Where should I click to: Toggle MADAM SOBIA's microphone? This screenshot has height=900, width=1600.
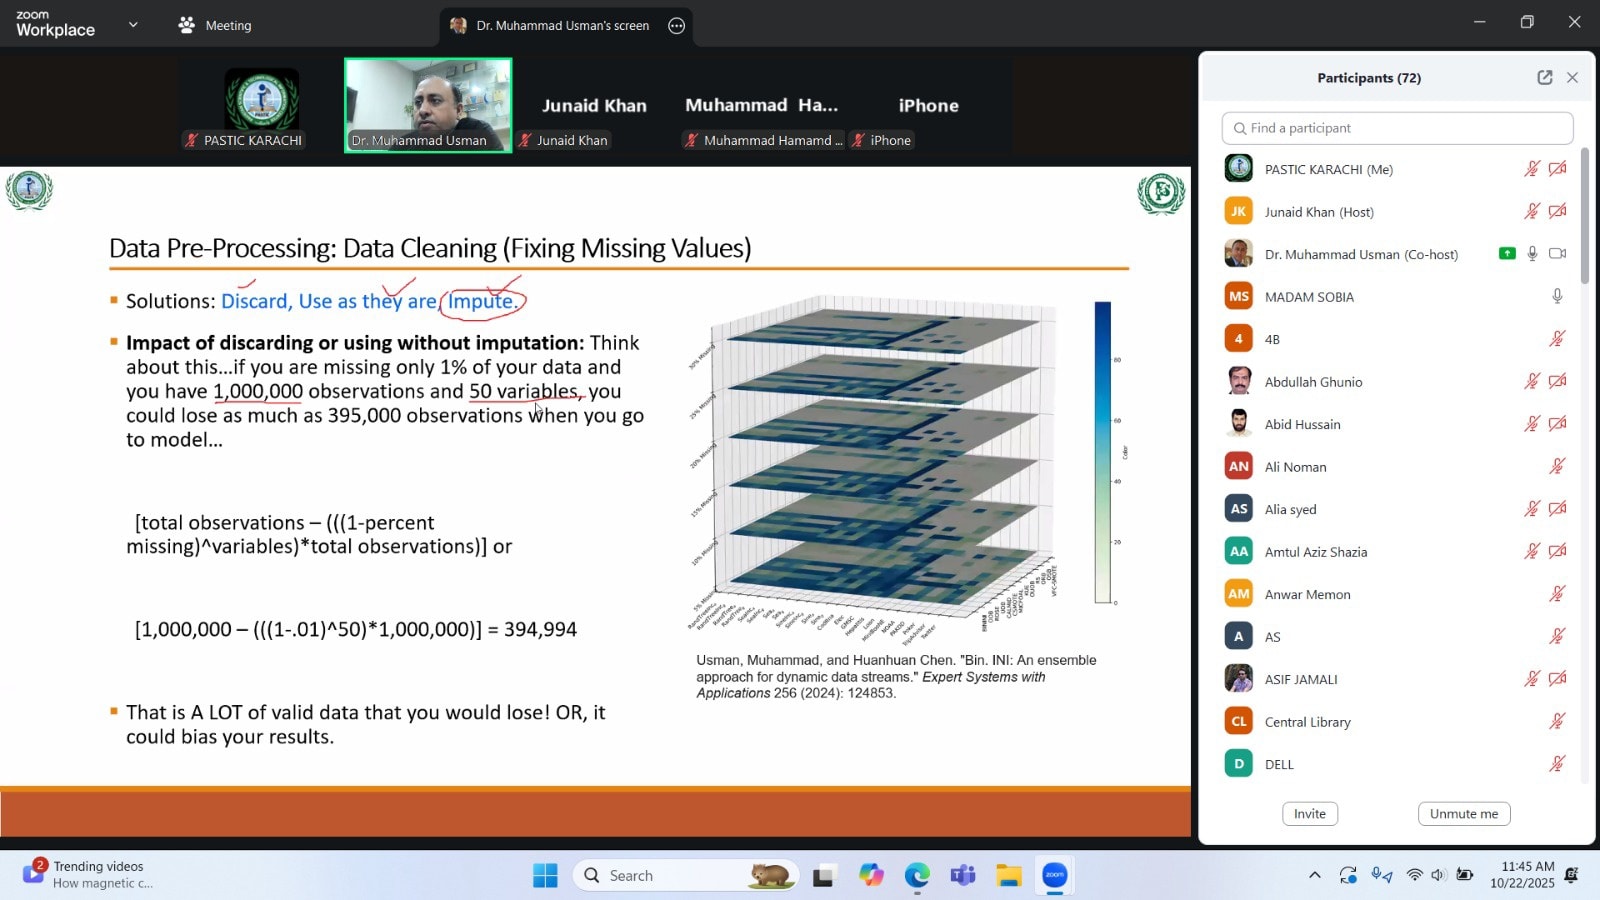(1557, 297)
